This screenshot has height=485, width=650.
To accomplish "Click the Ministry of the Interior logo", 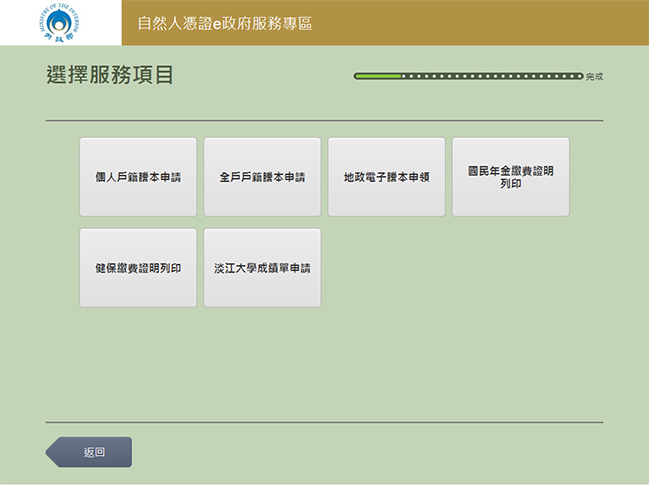I will (60, 20).
